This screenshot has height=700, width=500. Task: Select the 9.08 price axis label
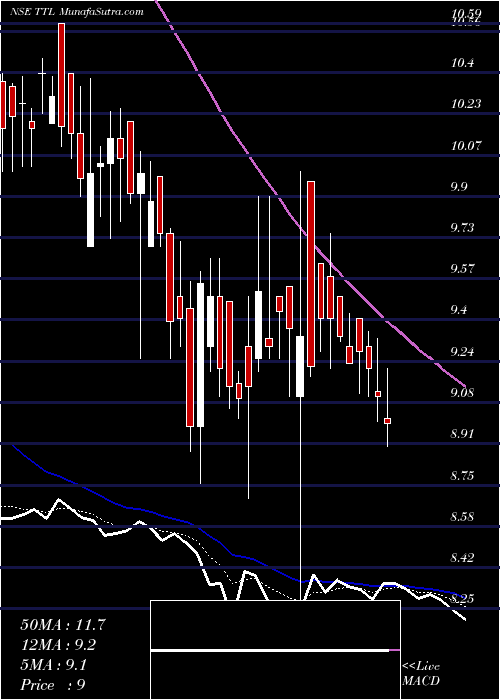(464, 393)
